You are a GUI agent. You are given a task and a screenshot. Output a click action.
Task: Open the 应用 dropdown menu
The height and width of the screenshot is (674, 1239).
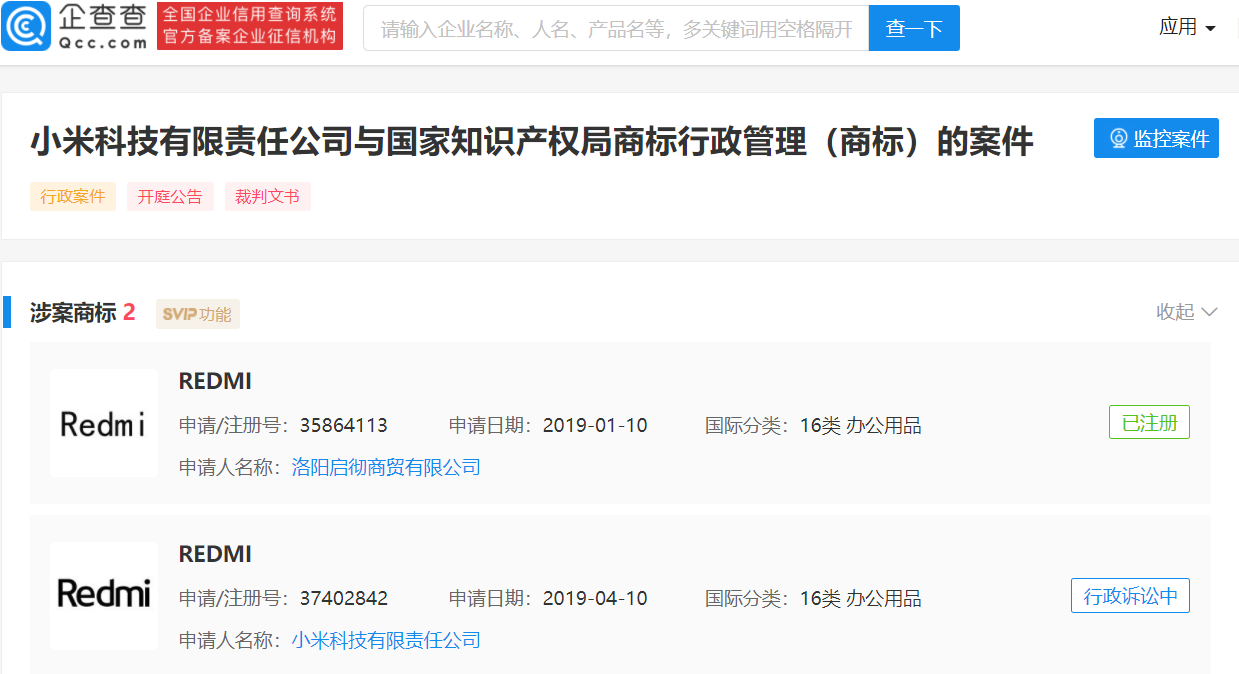1187,27
